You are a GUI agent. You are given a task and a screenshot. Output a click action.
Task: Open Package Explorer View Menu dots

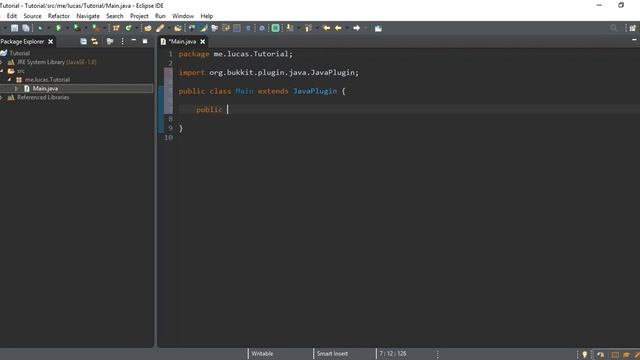tap(122, 41)
